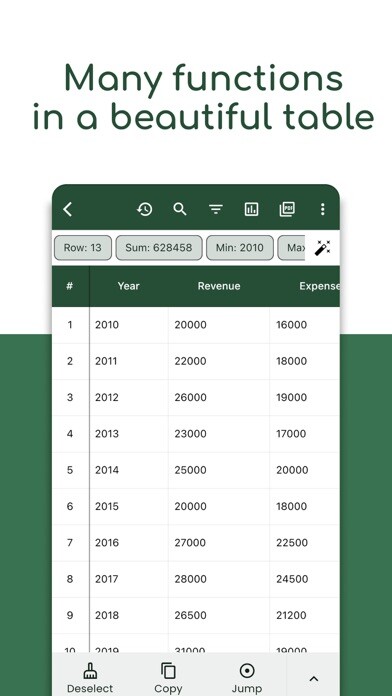This screenshot has width=392, height=696.
Task: Open the history clock icon
Action: point(144,209)
